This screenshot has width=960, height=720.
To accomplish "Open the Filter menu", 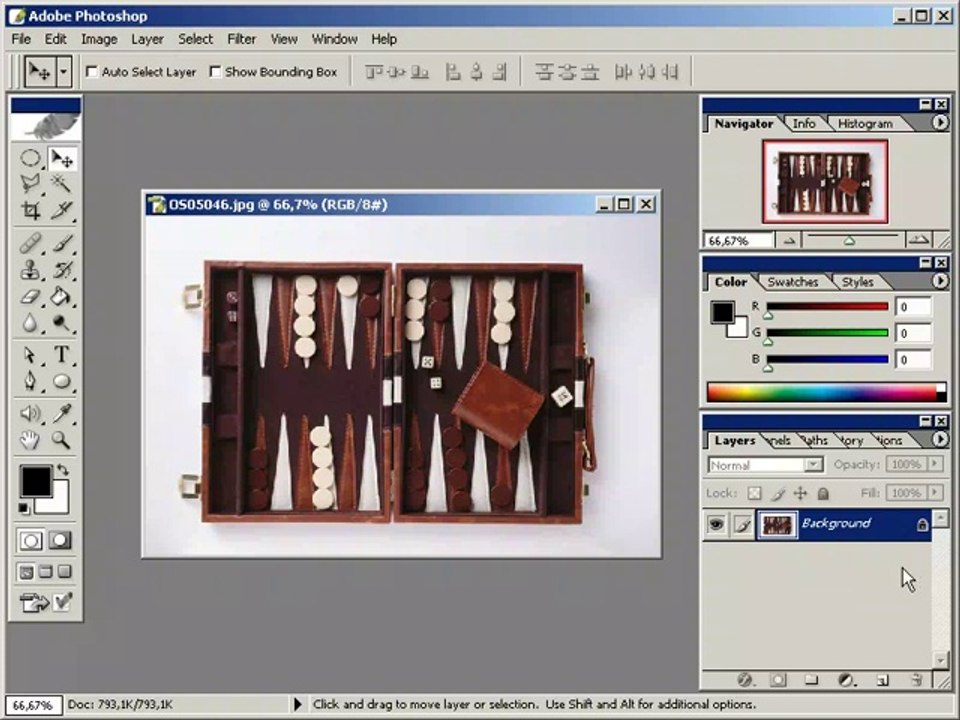I will tap(241, 39).
